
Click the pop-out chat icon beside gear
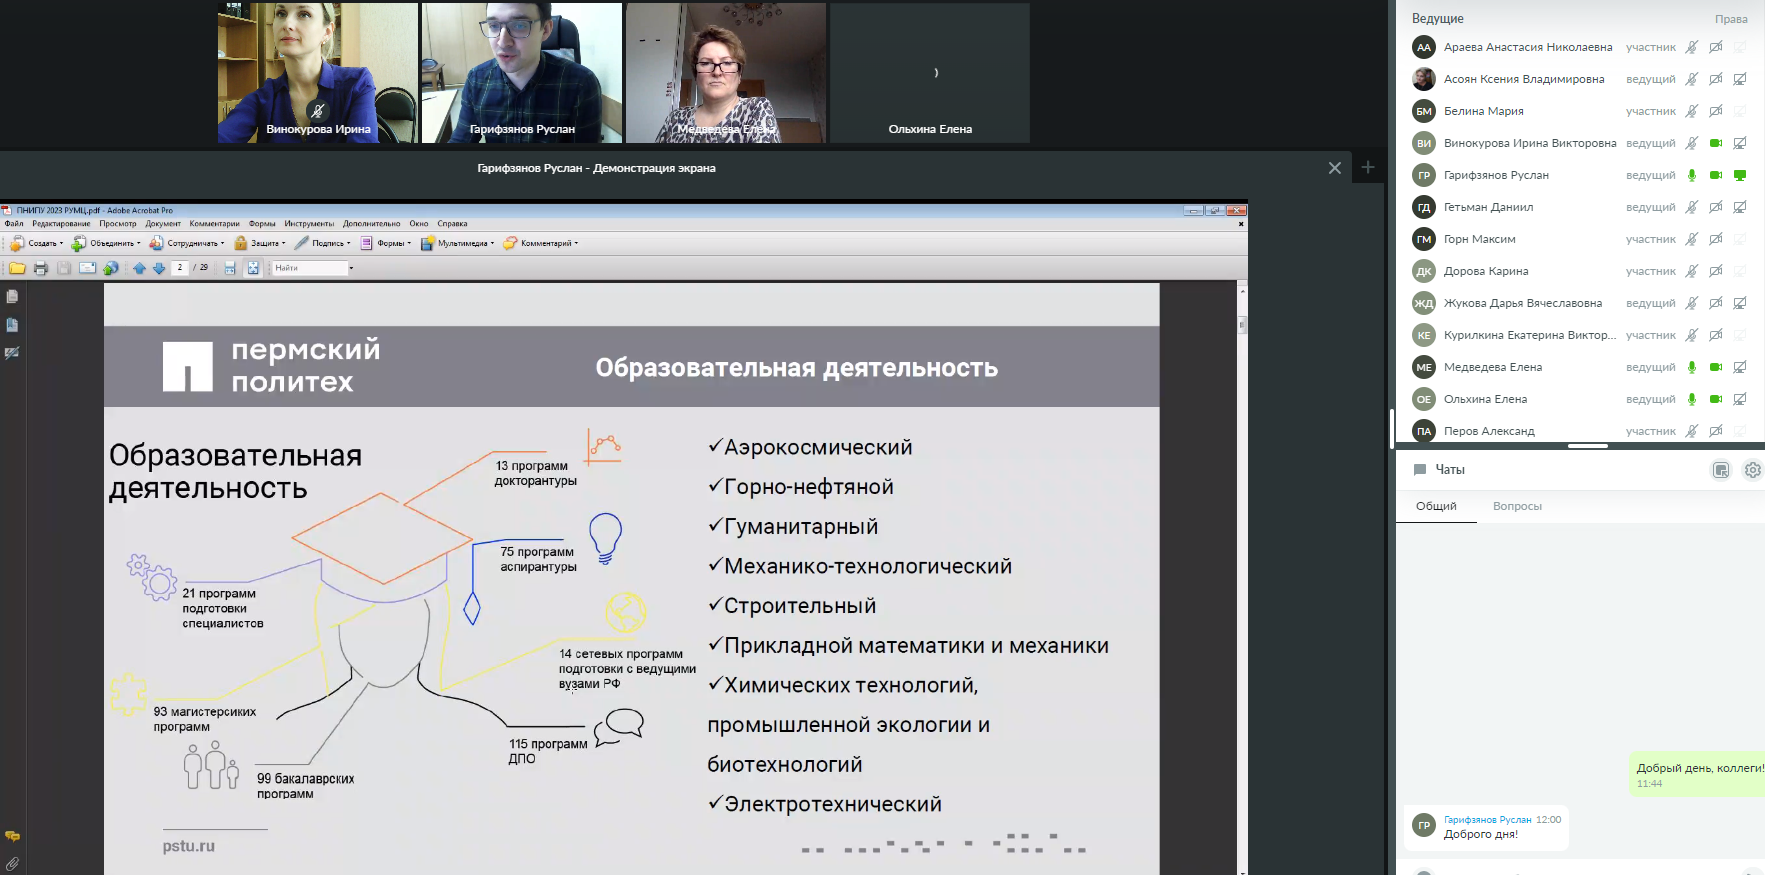coord(1721,470)
